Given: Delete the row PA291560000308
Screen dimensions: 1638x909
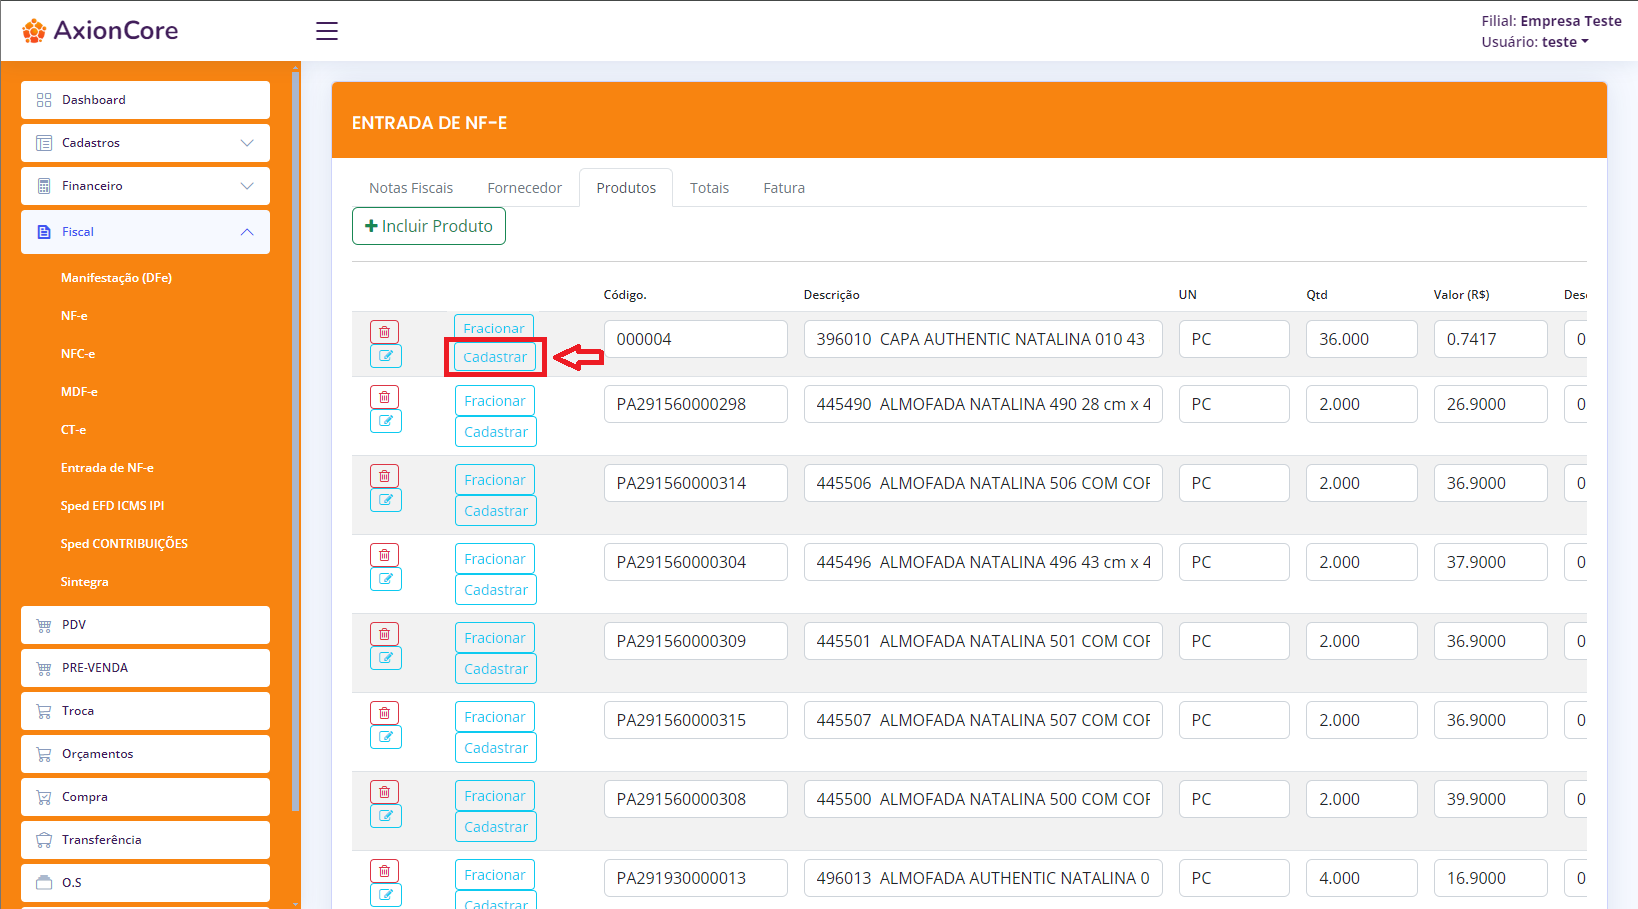Looking at the screenshot, I should point(385,792).
